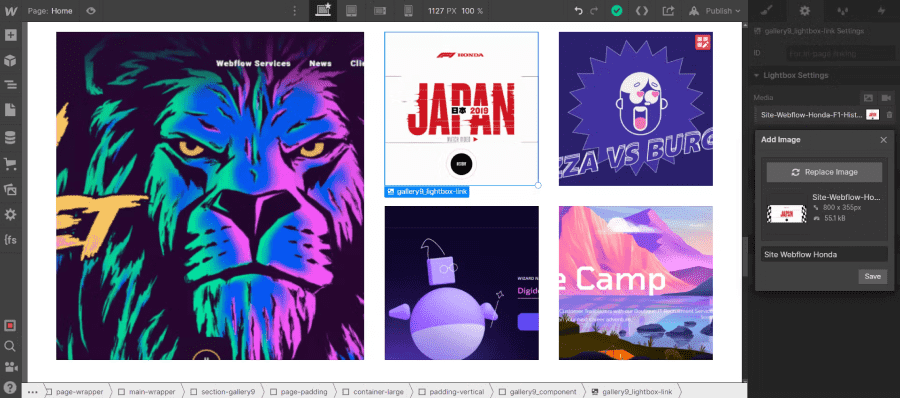
Task: Click the 100 % zoom value
Action: [472, 11]
